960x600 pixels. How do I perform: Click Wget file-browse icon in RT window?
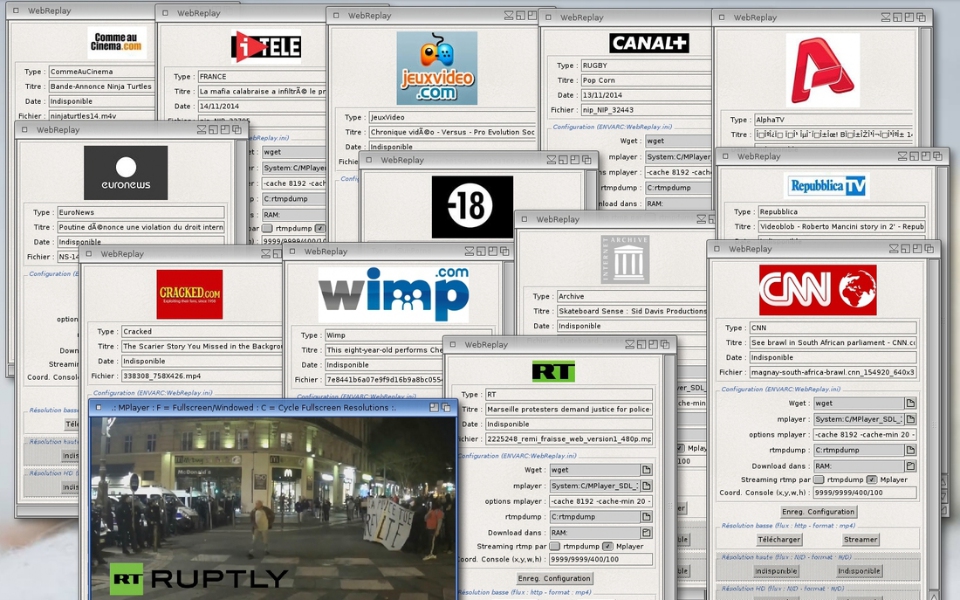pos(646,470)
